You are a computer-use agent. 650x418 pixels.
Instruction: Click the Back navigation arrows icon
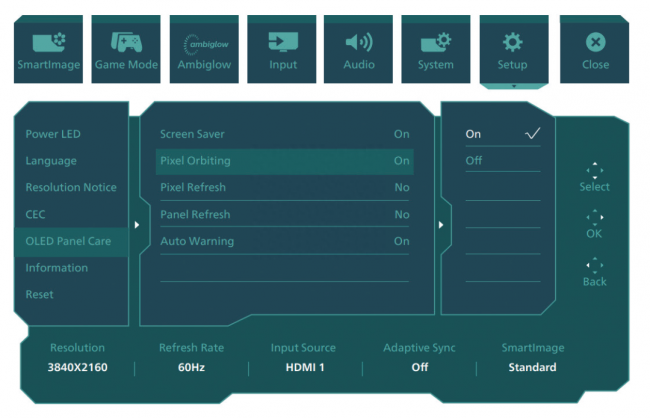(594, 265)
